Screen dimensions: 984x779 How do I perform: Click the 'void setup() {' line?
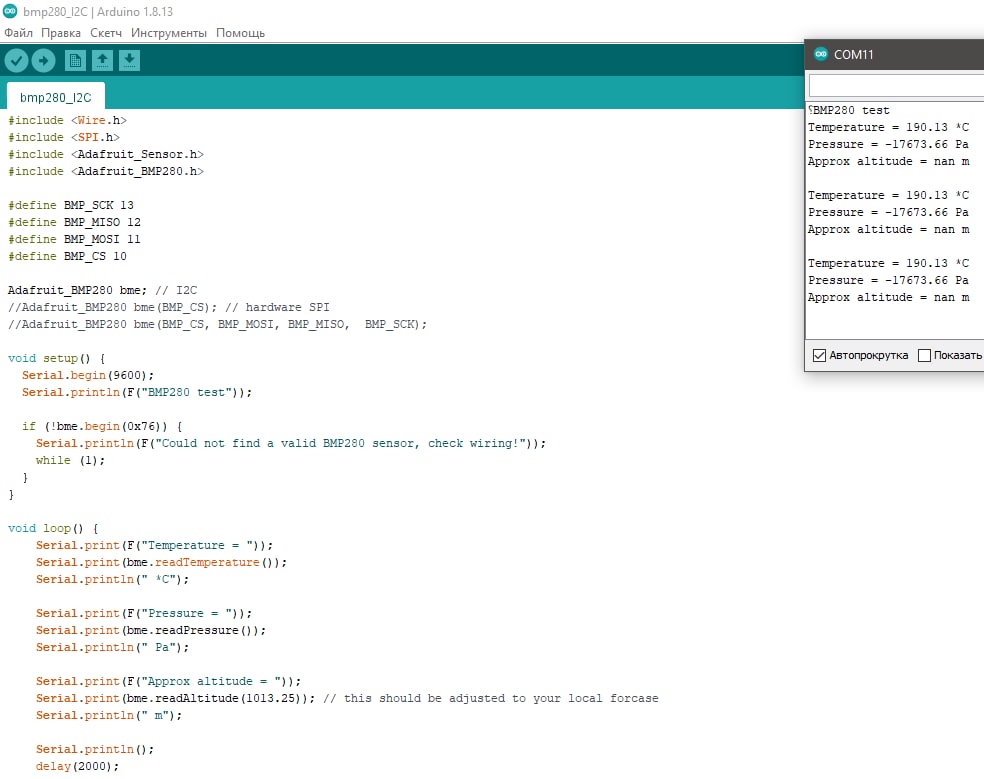click(56, 358)
